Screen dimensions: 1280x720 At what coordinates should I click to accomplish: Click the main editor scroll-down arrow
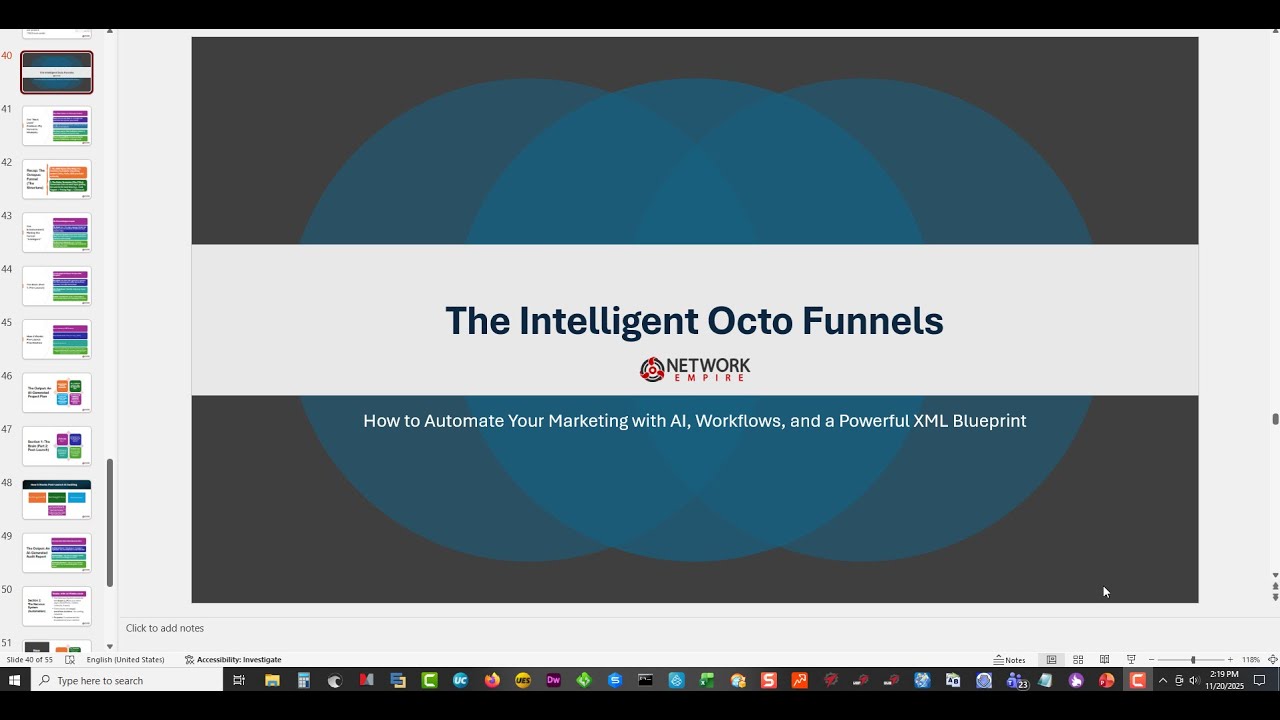tap(1275, 576)
